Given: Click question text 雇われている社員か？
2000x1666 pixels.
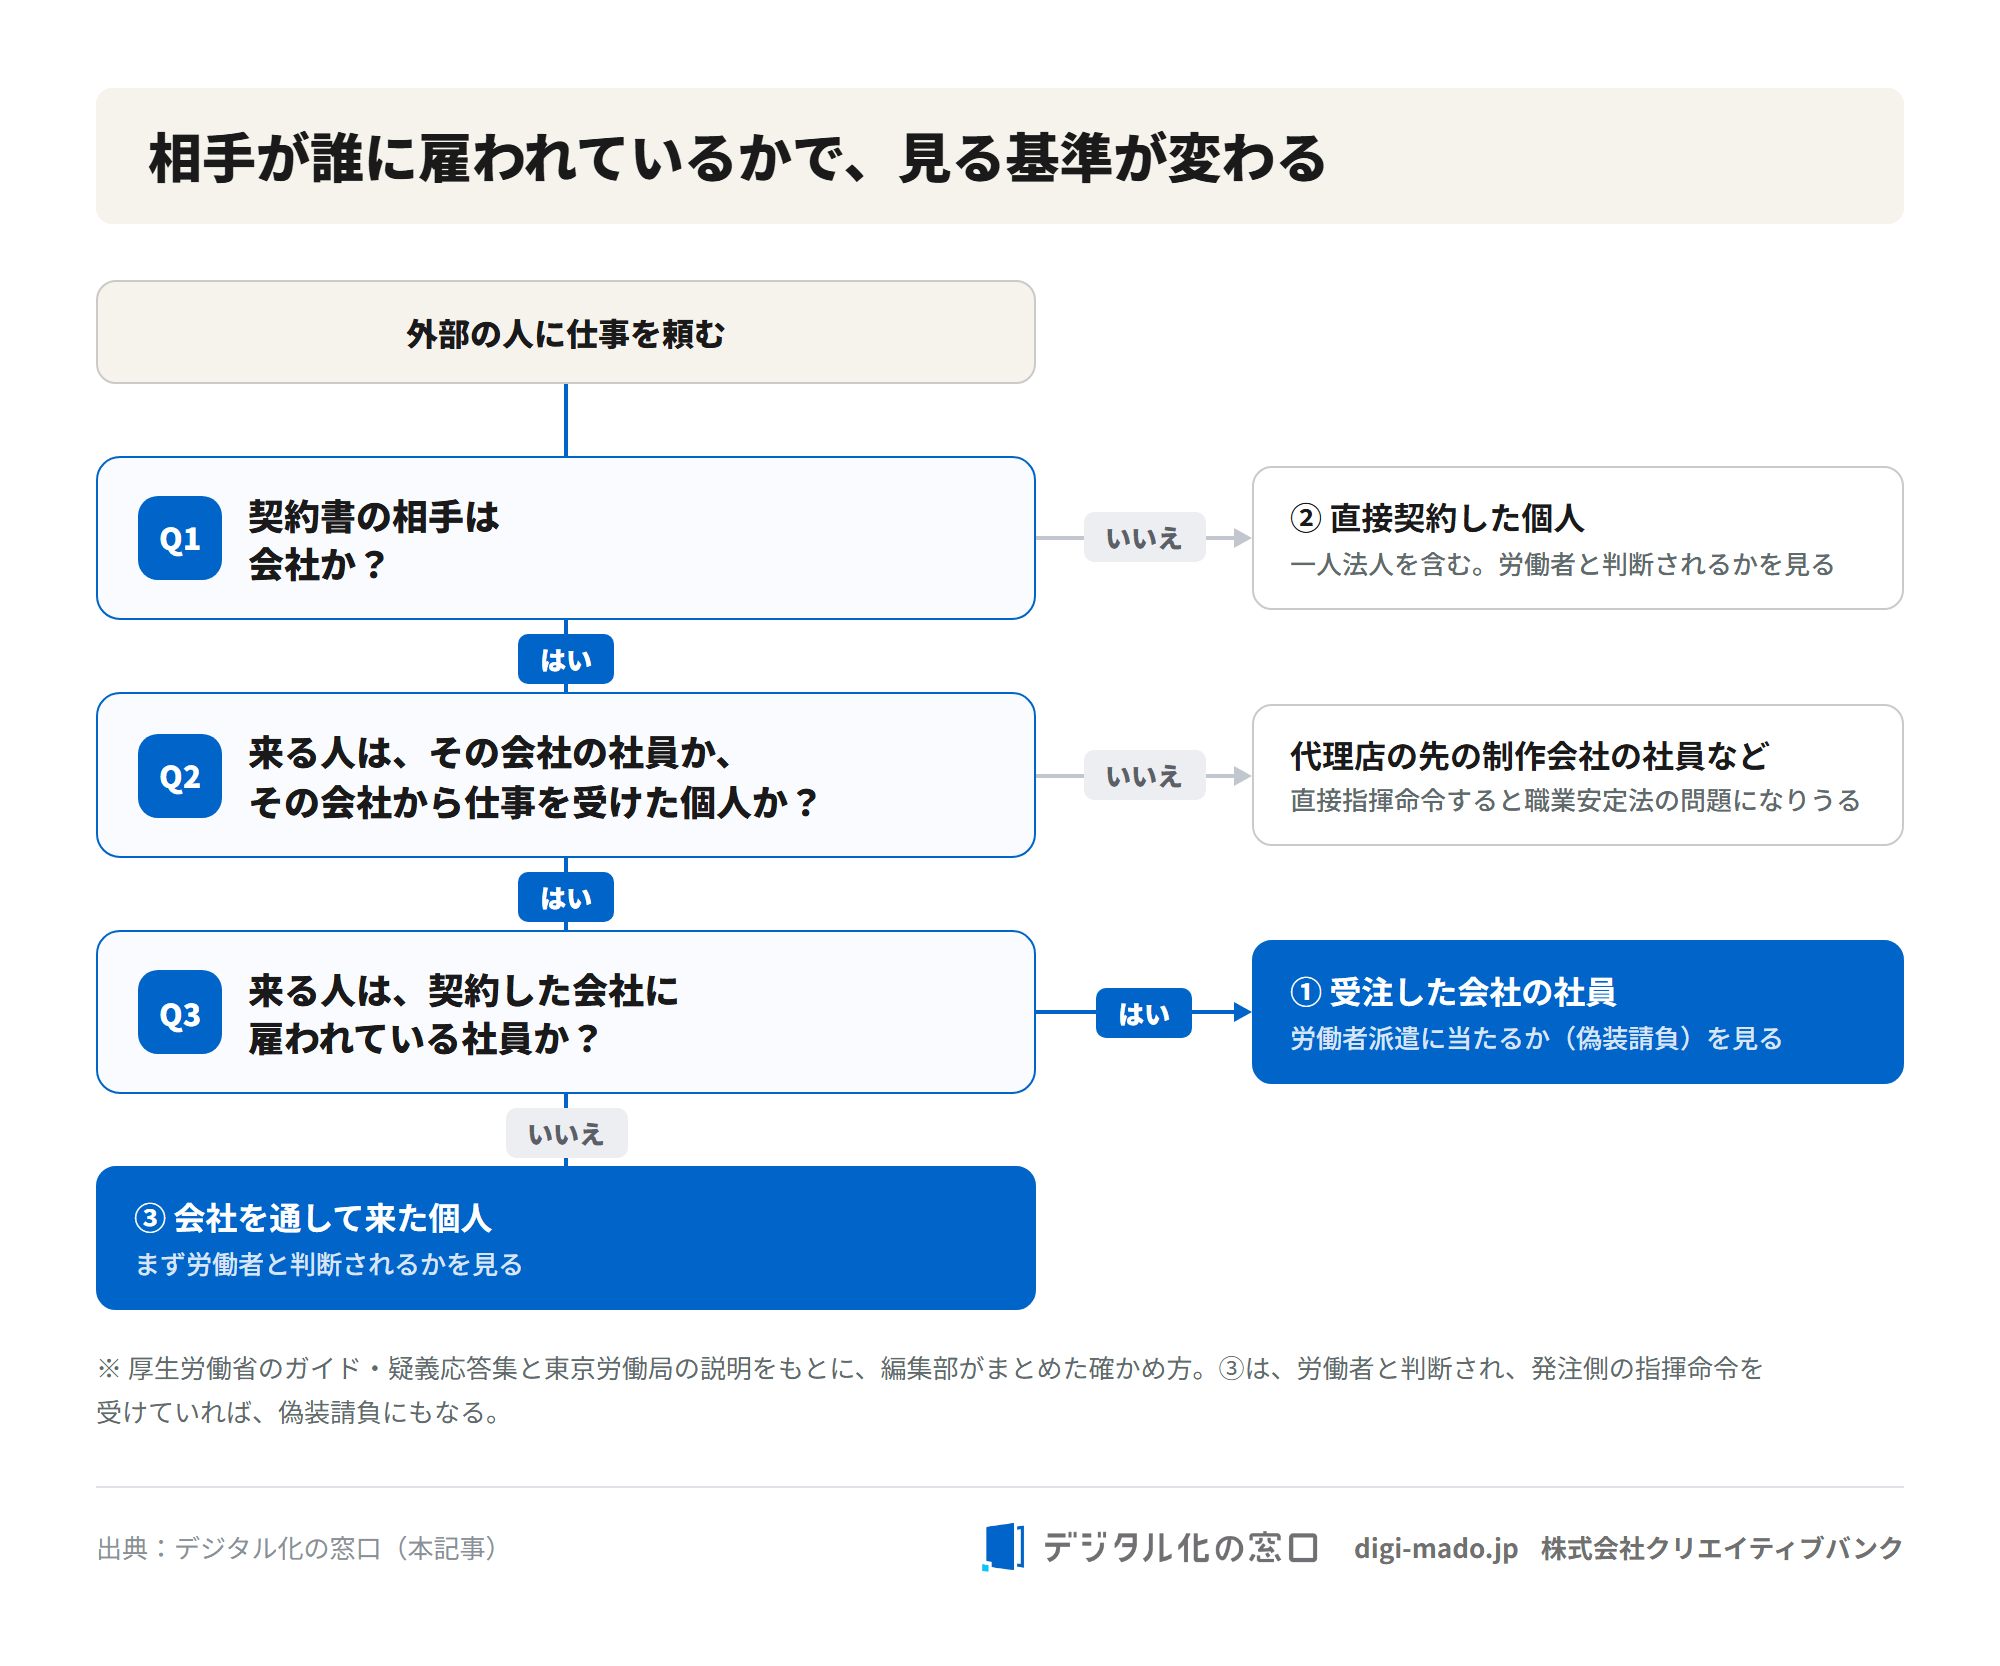Looking at the screenshot, I should tap(424, 1038).
